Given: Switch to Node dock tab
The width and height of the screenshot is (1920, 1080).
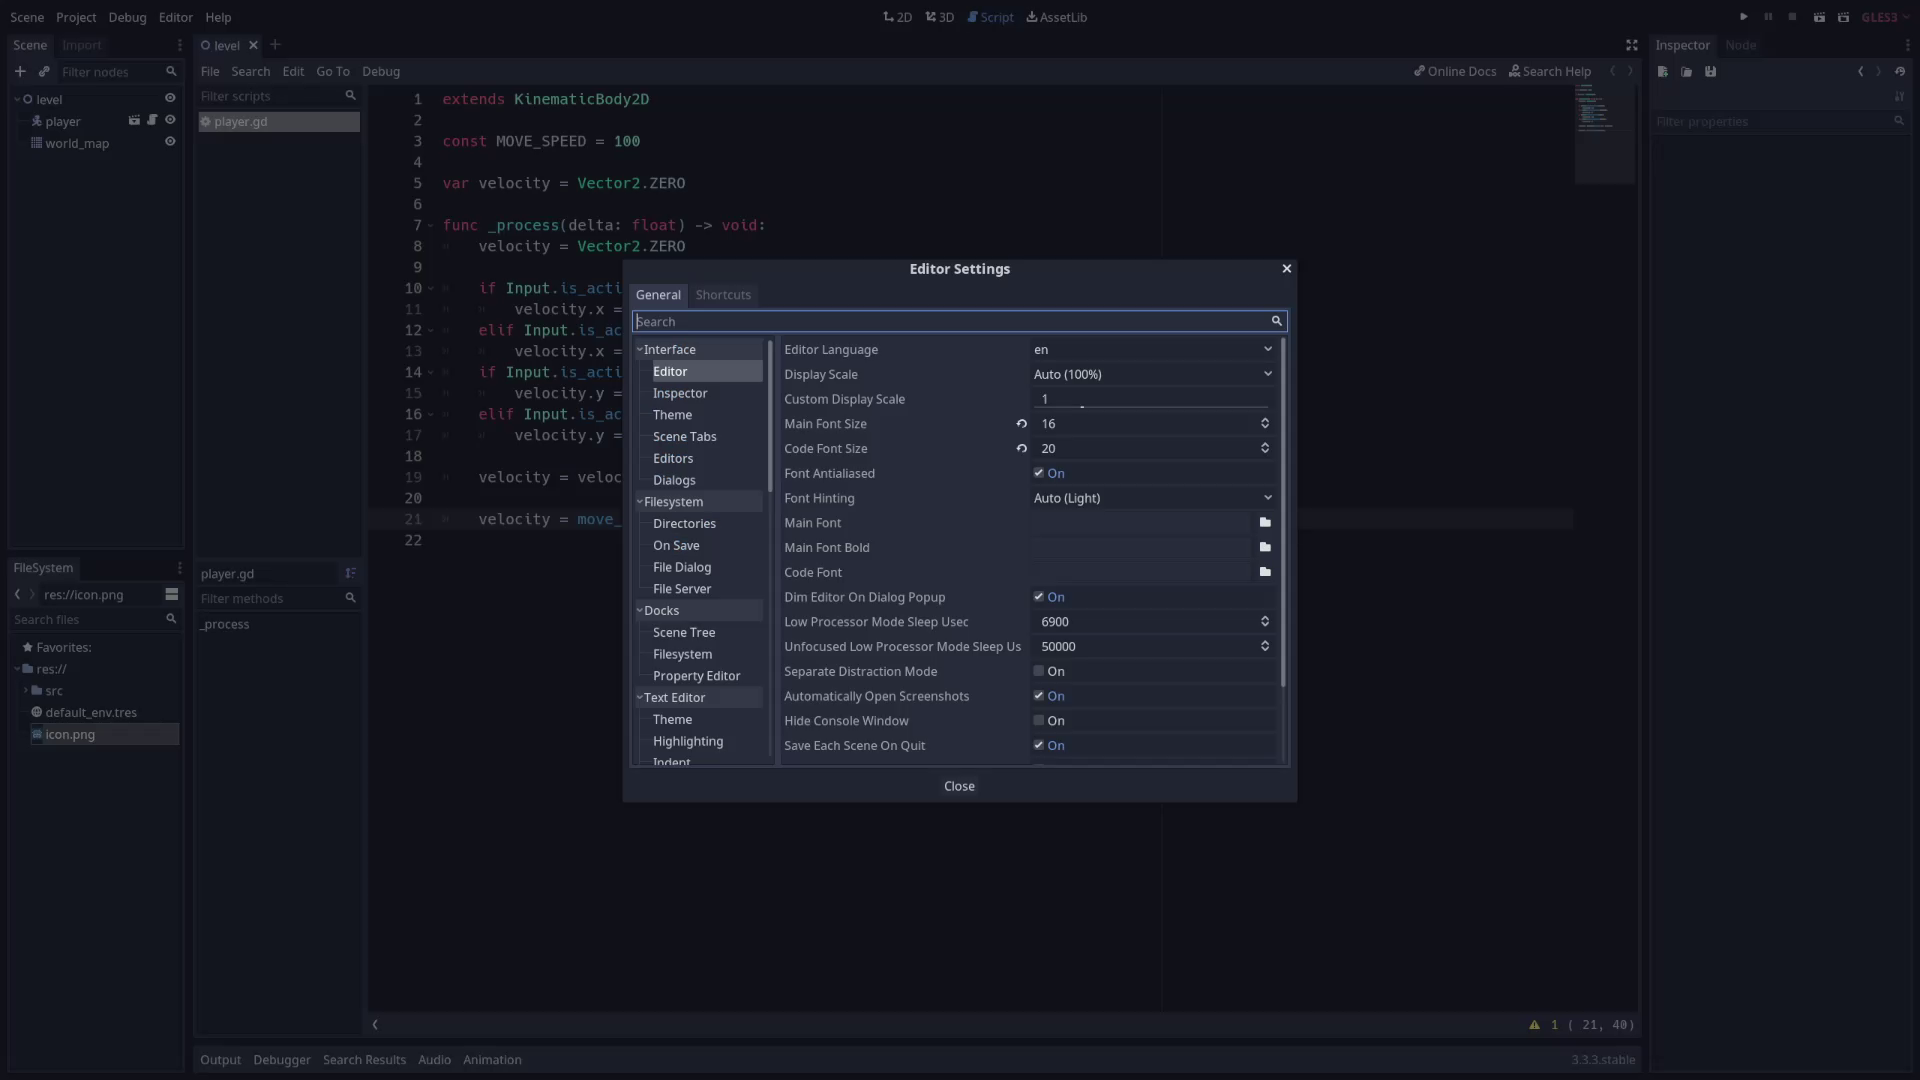Looking at the screenshot, I should pyautogui.click(x=1741, y=45).
